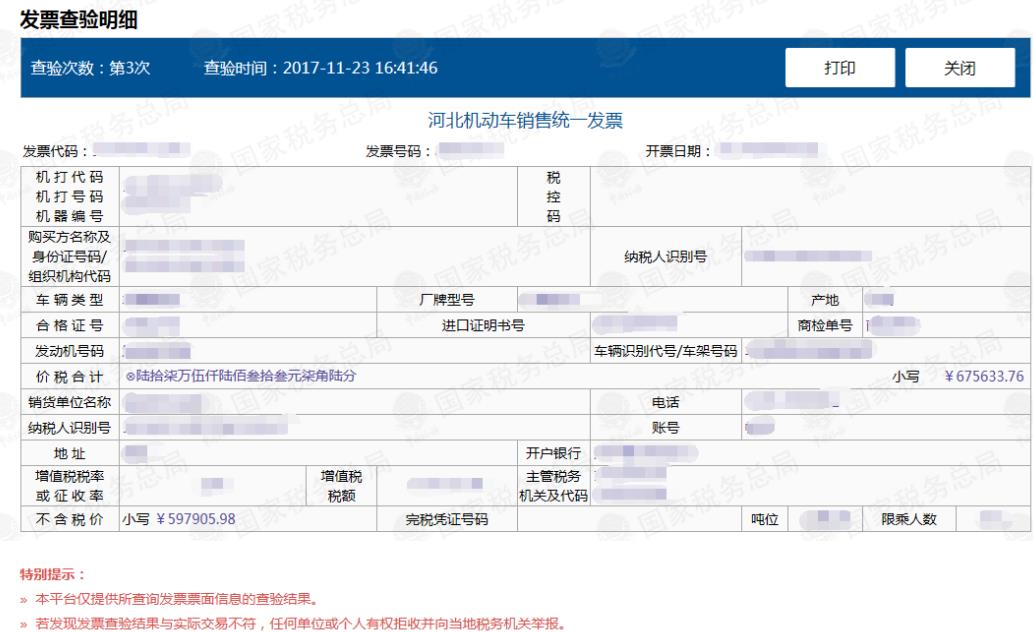Select the 发动机号码 row label
This screenshot has height=632, width=1033.
[70, 351]
